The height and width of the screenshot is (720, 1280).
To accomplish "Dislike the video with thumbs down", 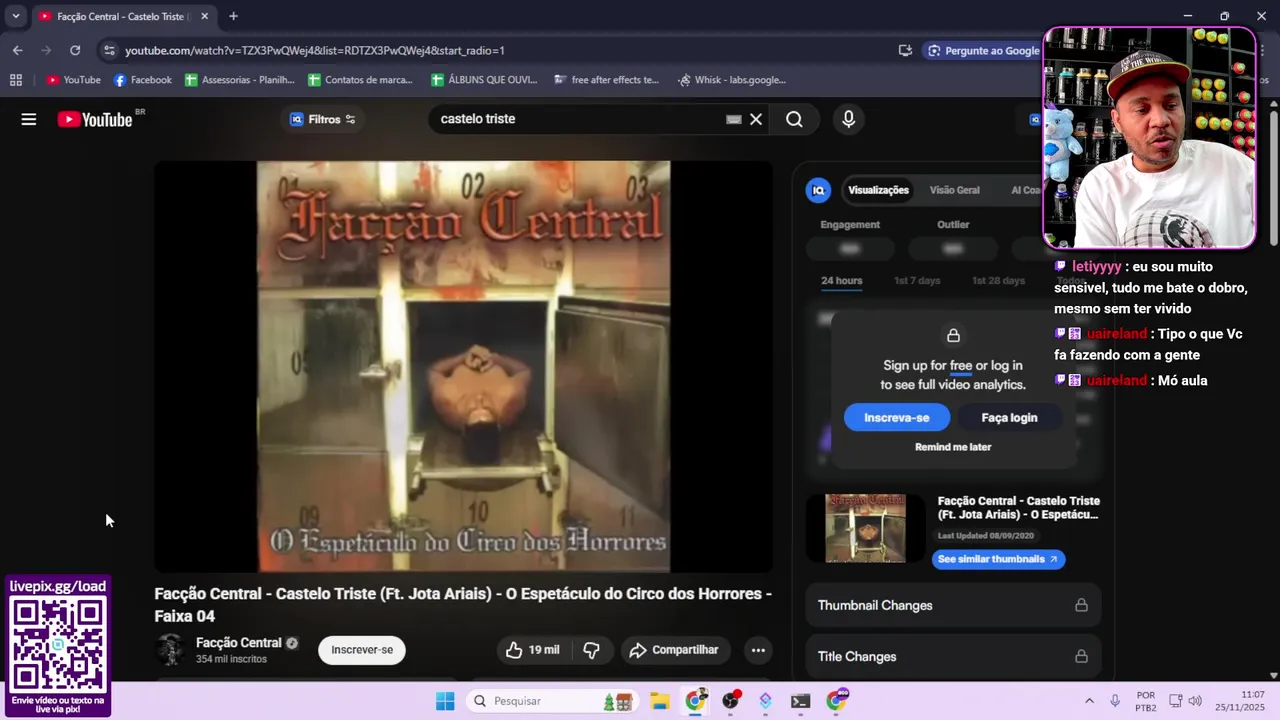I will pyautogui.click(x=591, y=650).
